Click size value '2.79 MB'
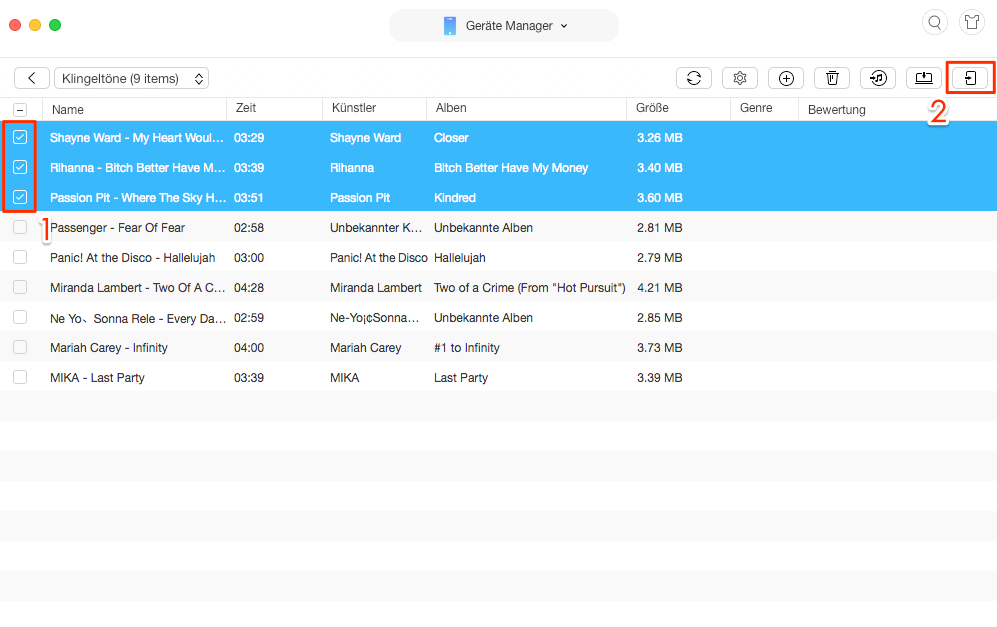Screen dimensions: 997x627 point(659,258)
